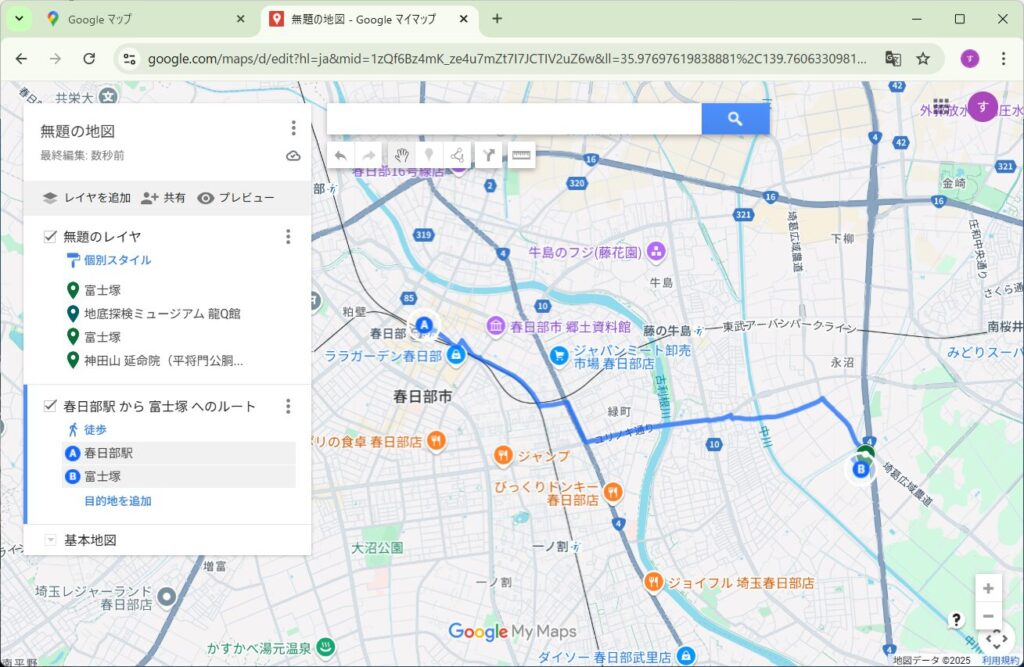Click the かすかべ湯元温泉 hot spring pin
Screen dimensions: 1024x667
tap(325, 647)
